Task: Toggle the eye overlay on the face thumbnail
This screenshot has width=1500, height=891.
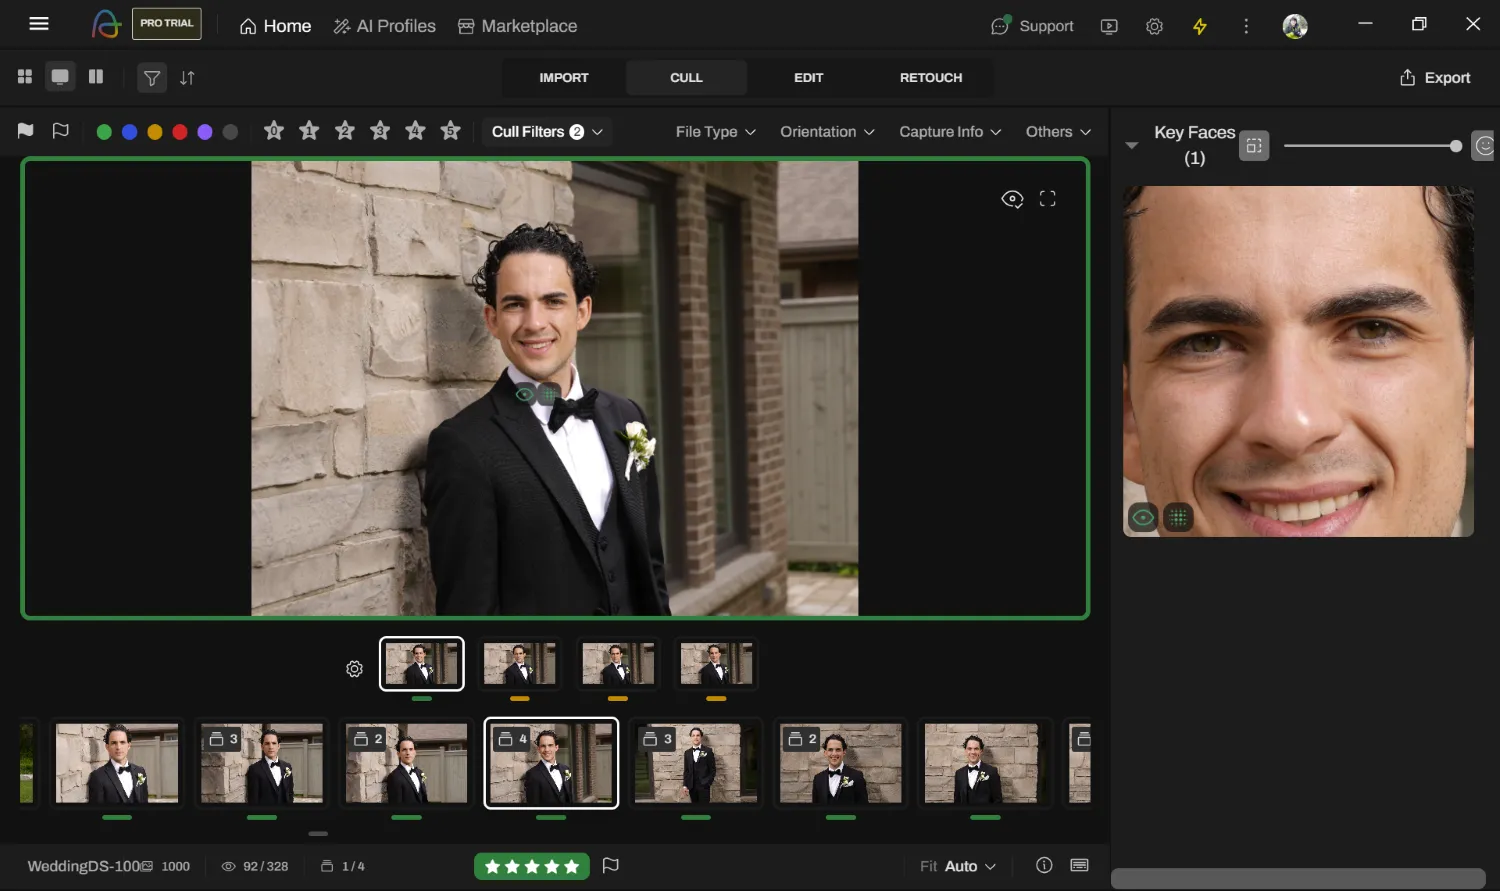Action: pyautogui.click(x=1143, y=517)
